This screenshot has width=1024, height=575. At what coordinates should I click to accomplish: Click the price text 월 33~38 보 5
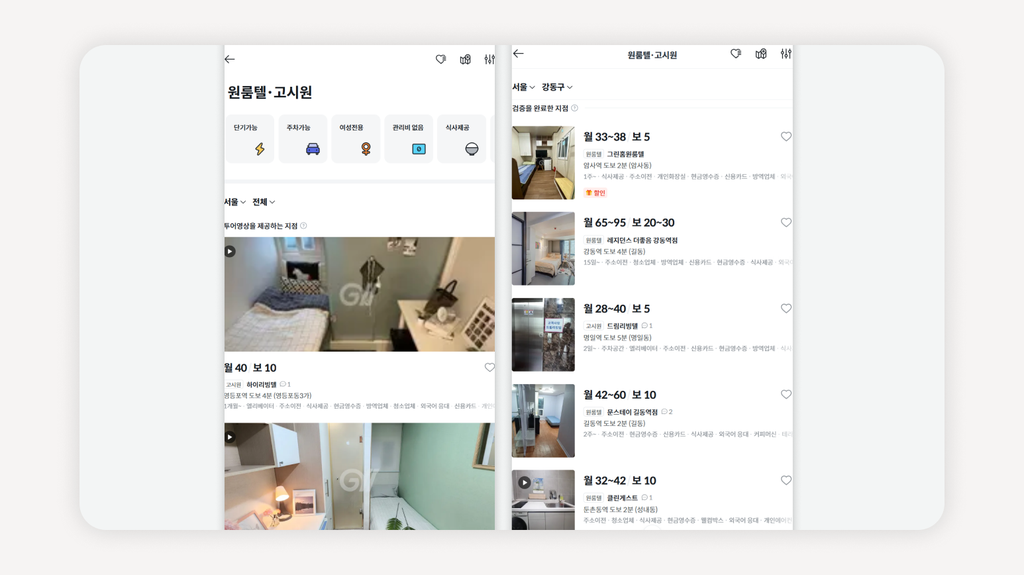[616, 137]
